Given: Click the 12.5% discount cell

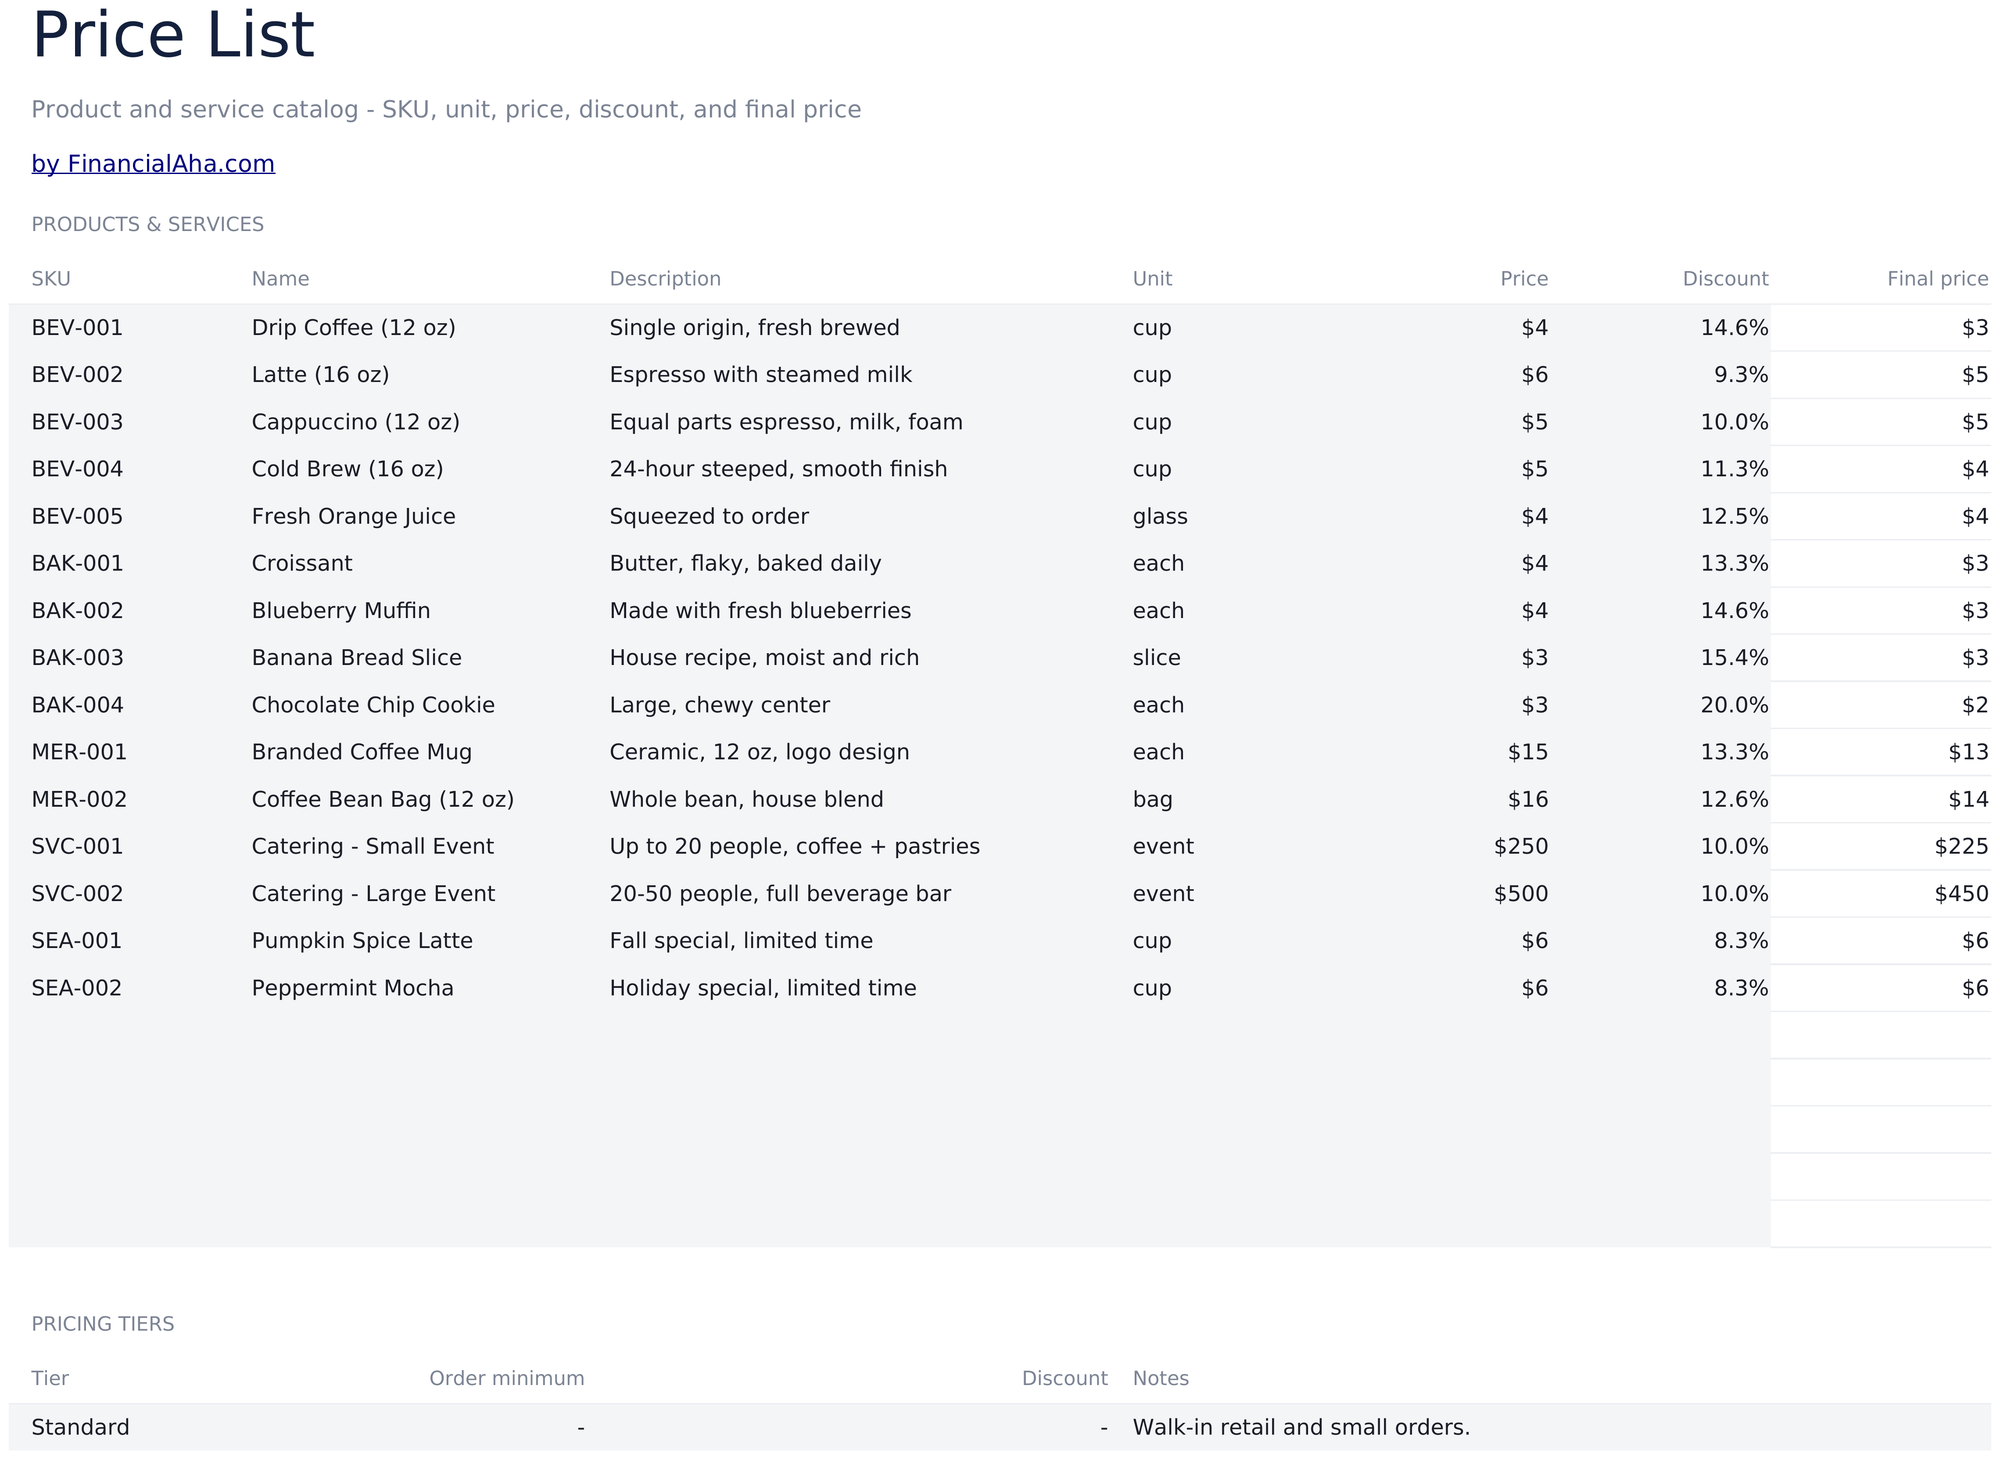Looking at the screenshot, I should 1735,517.
